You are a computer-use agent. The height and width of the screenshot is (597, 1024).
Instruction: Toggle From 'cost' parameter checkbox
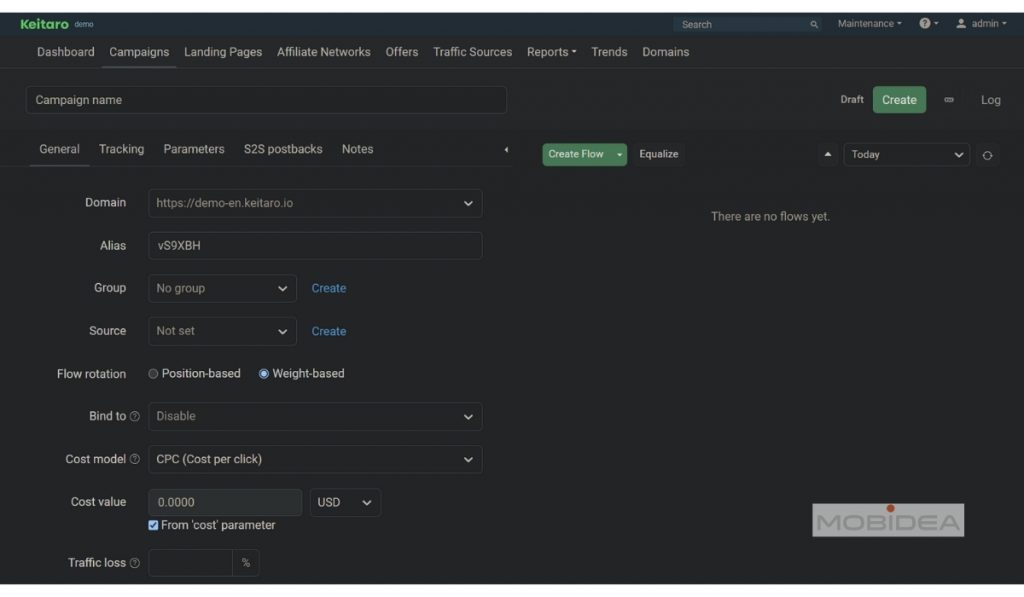coord(153,525)
